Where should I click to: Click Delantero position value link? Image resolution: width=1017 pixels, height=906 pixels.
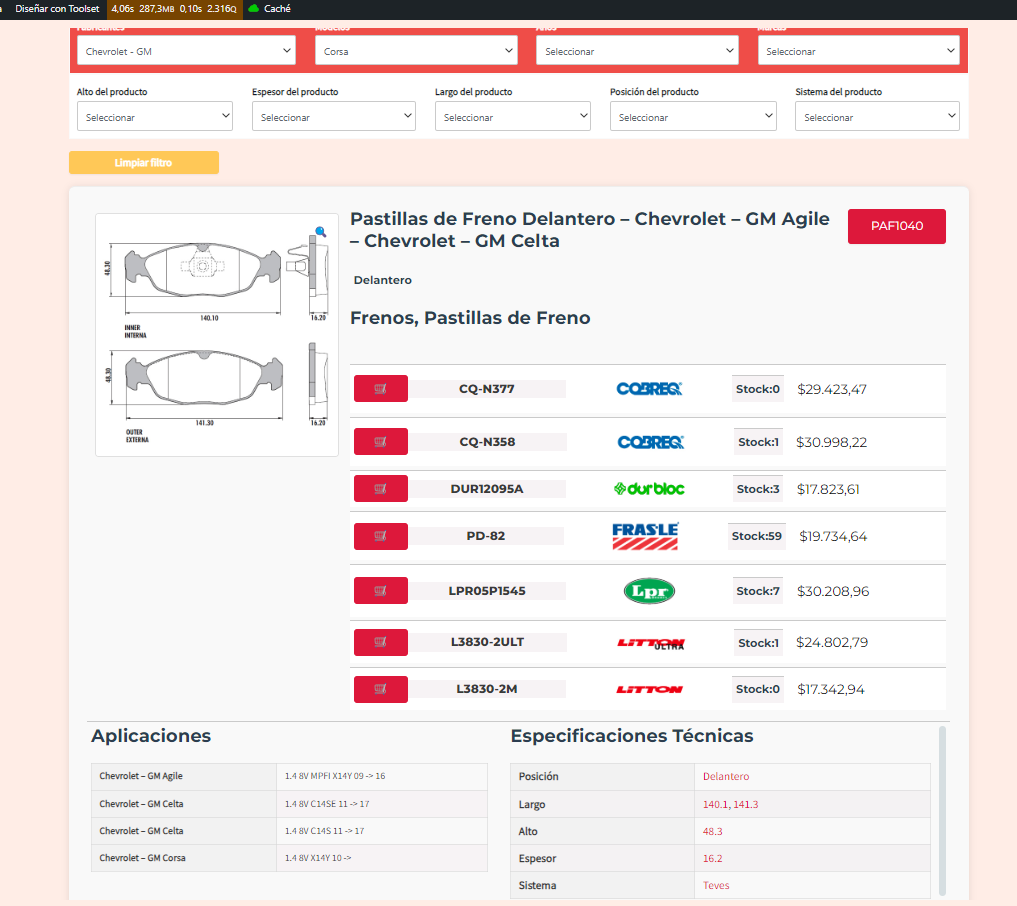726,776
